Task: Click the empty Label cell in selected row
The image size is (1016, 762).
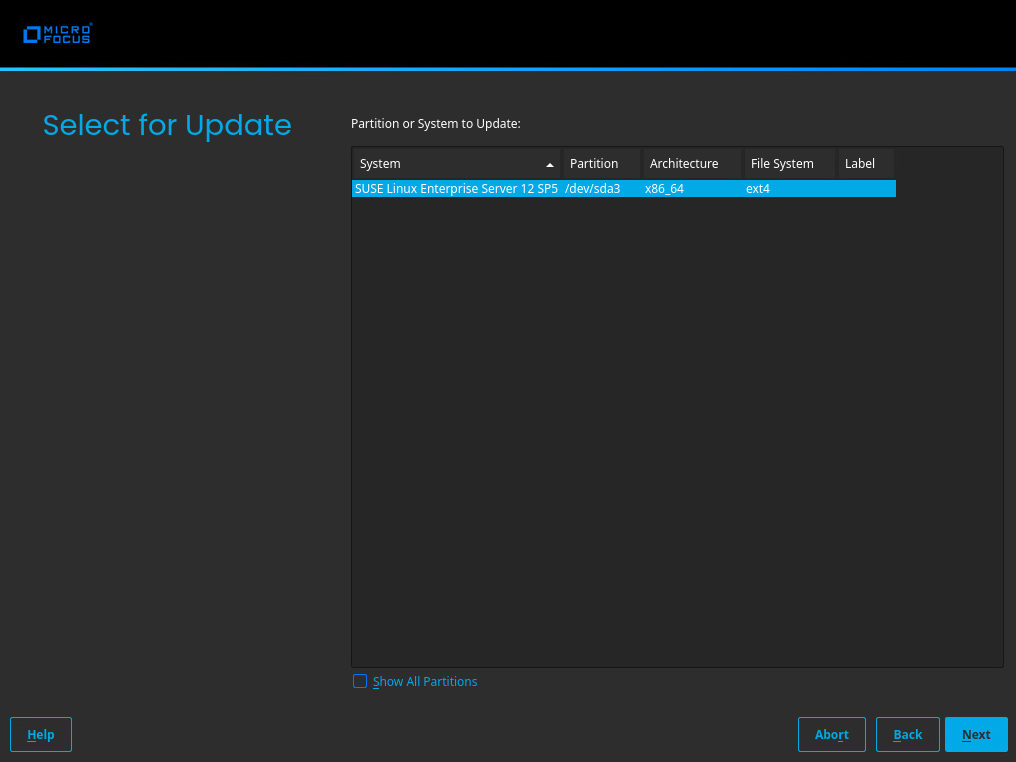Action: pyautogui.click(x=866, y=189)
